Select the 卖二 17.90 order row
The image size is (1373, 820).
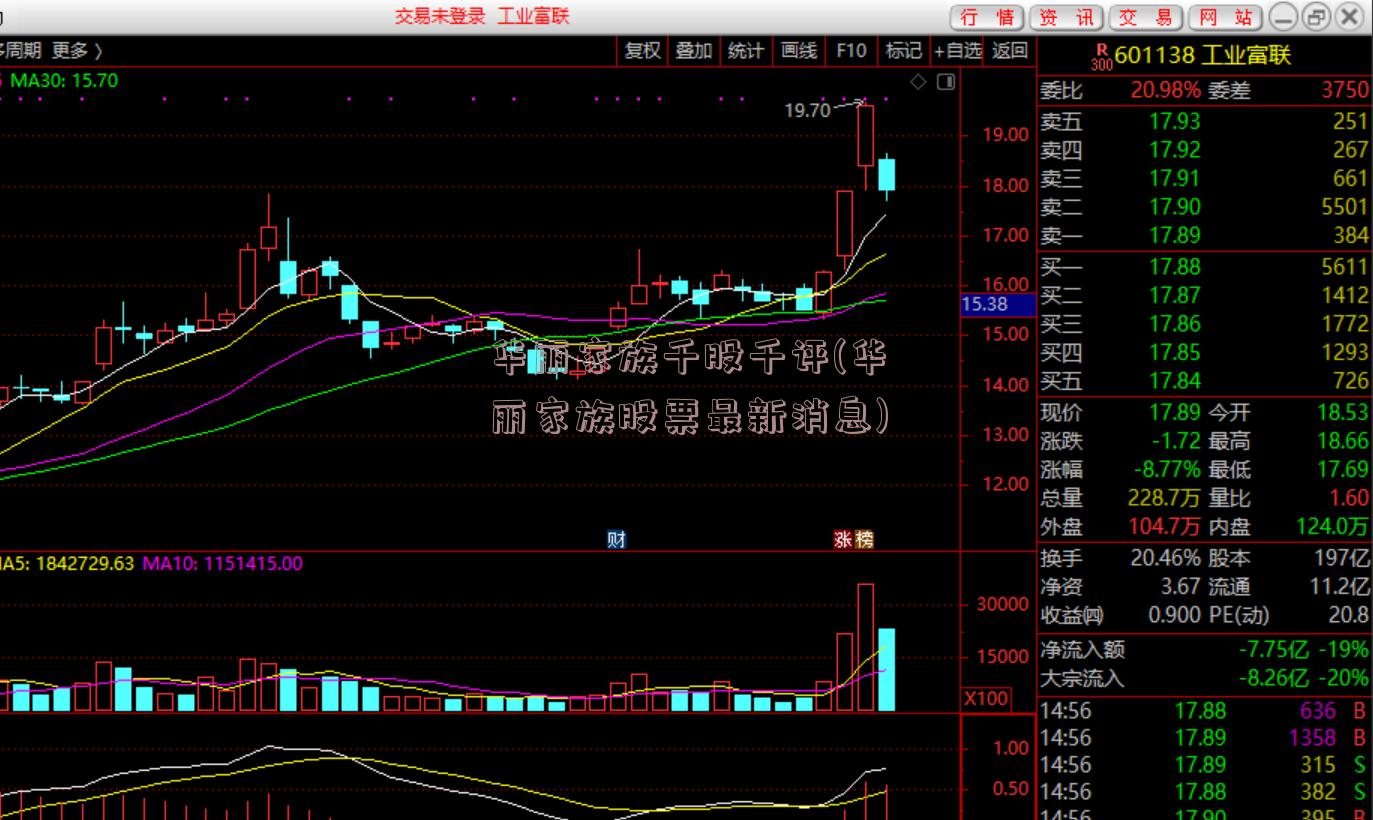pyautogui.click(x=1204, y=207)
